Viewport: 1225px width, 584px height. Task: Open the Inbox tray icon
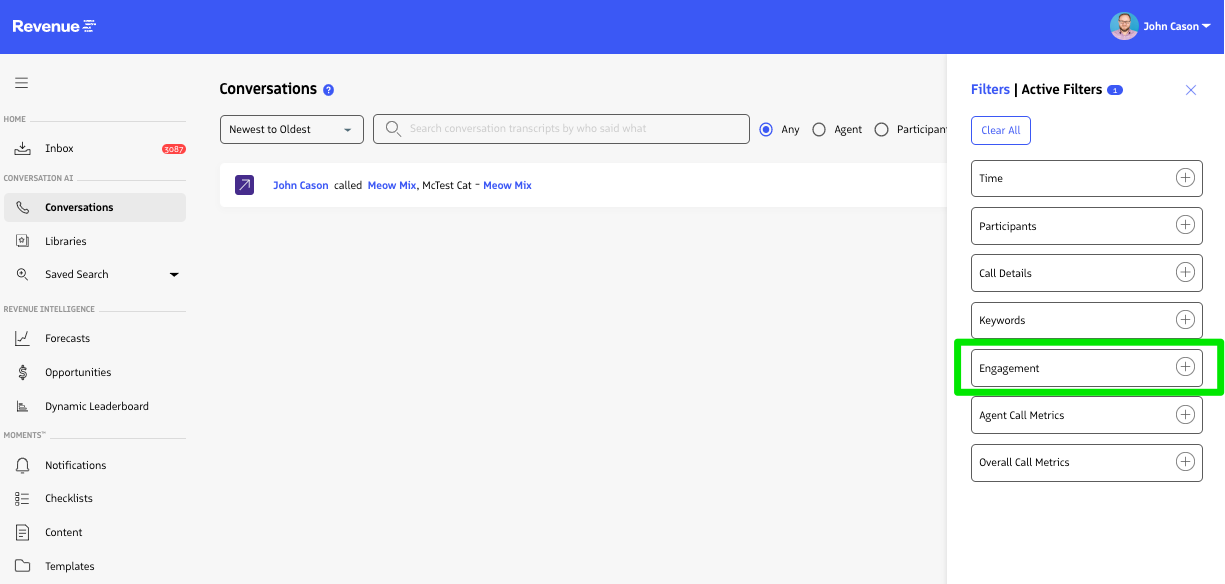[x=22, y=148]
